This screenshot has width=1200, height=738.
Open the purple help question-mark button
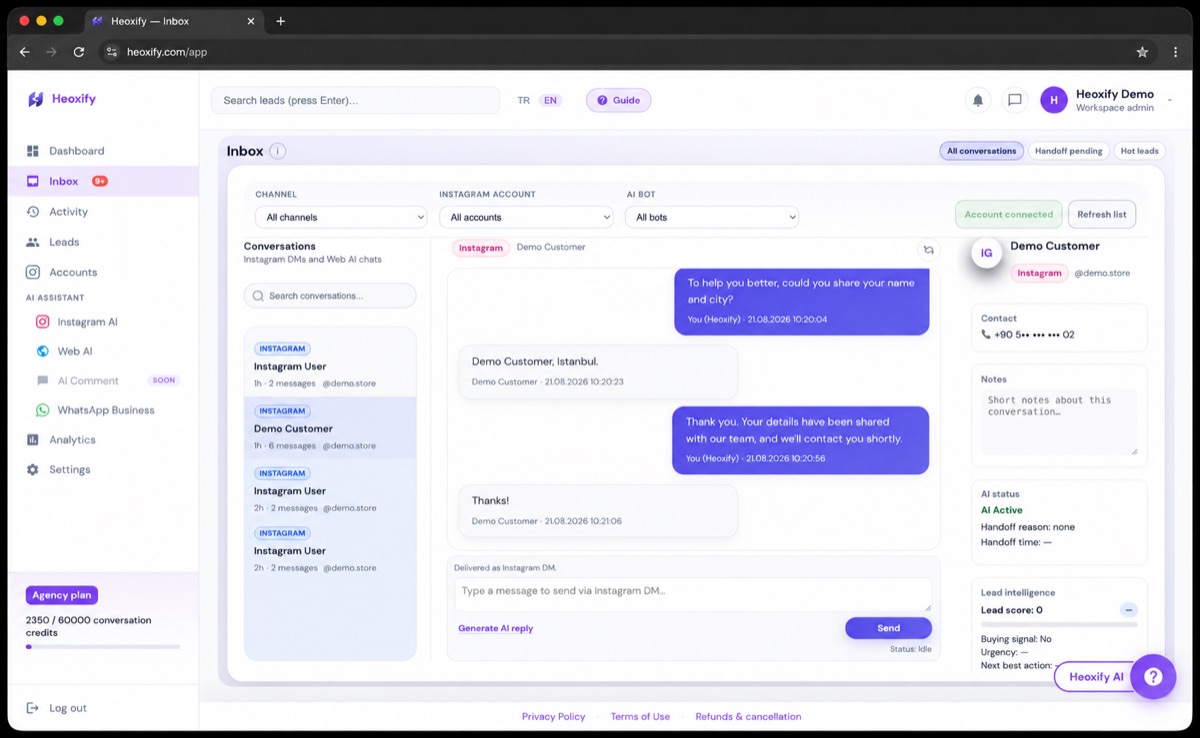1153,677
